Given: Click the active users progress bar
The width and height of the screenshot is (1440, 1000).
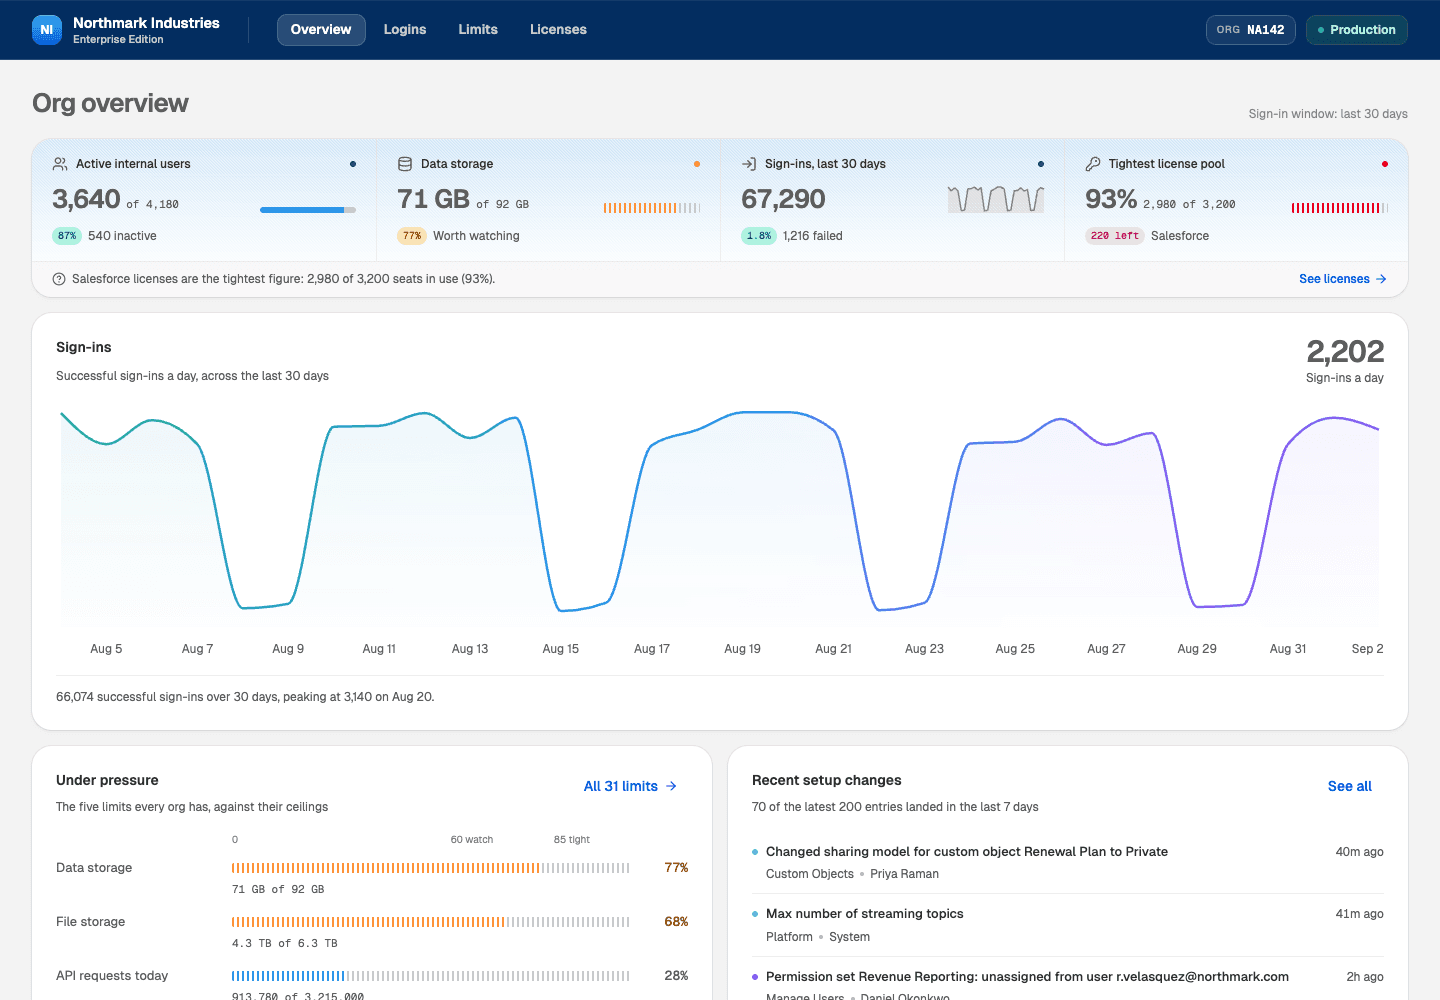Looking at the screenshot, I should pyautogui.click(x=308, y=210).
